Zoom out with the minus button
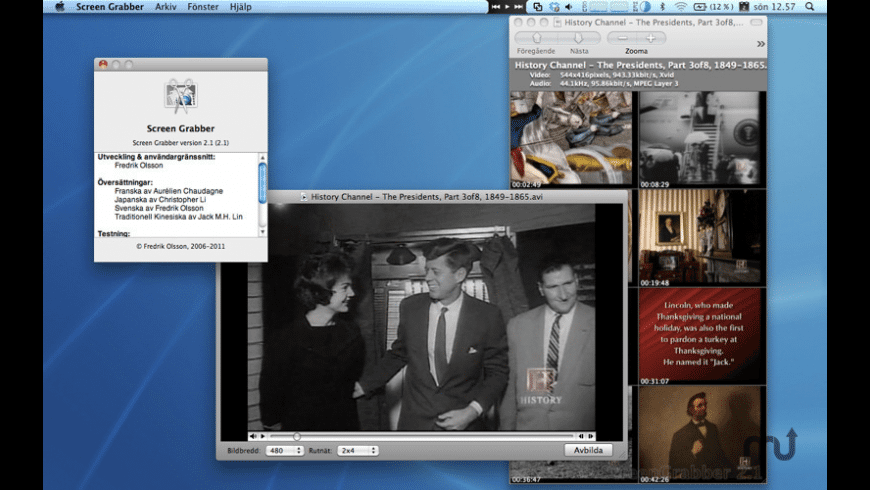Screen dimensions: 870x490 [623, 38]
